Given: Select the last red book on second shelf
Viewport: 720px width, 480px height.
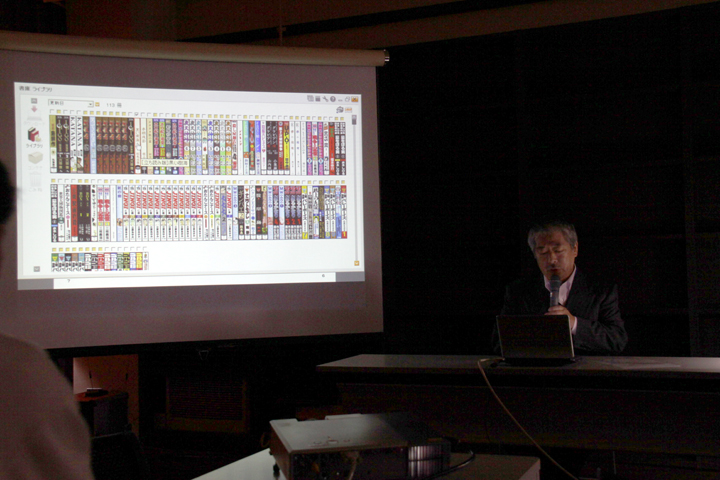Looking at the screenshot, I should pyautogui.click(x=343, y=212).
